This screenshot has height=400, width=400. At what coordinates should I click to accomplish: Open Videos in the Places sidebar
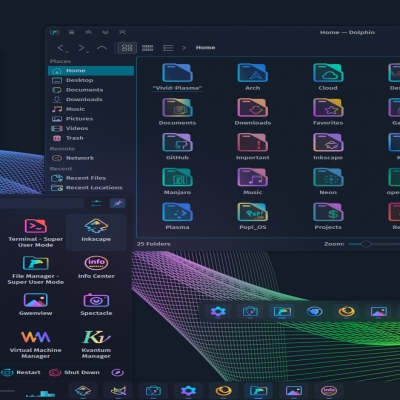tap(91, 128)
